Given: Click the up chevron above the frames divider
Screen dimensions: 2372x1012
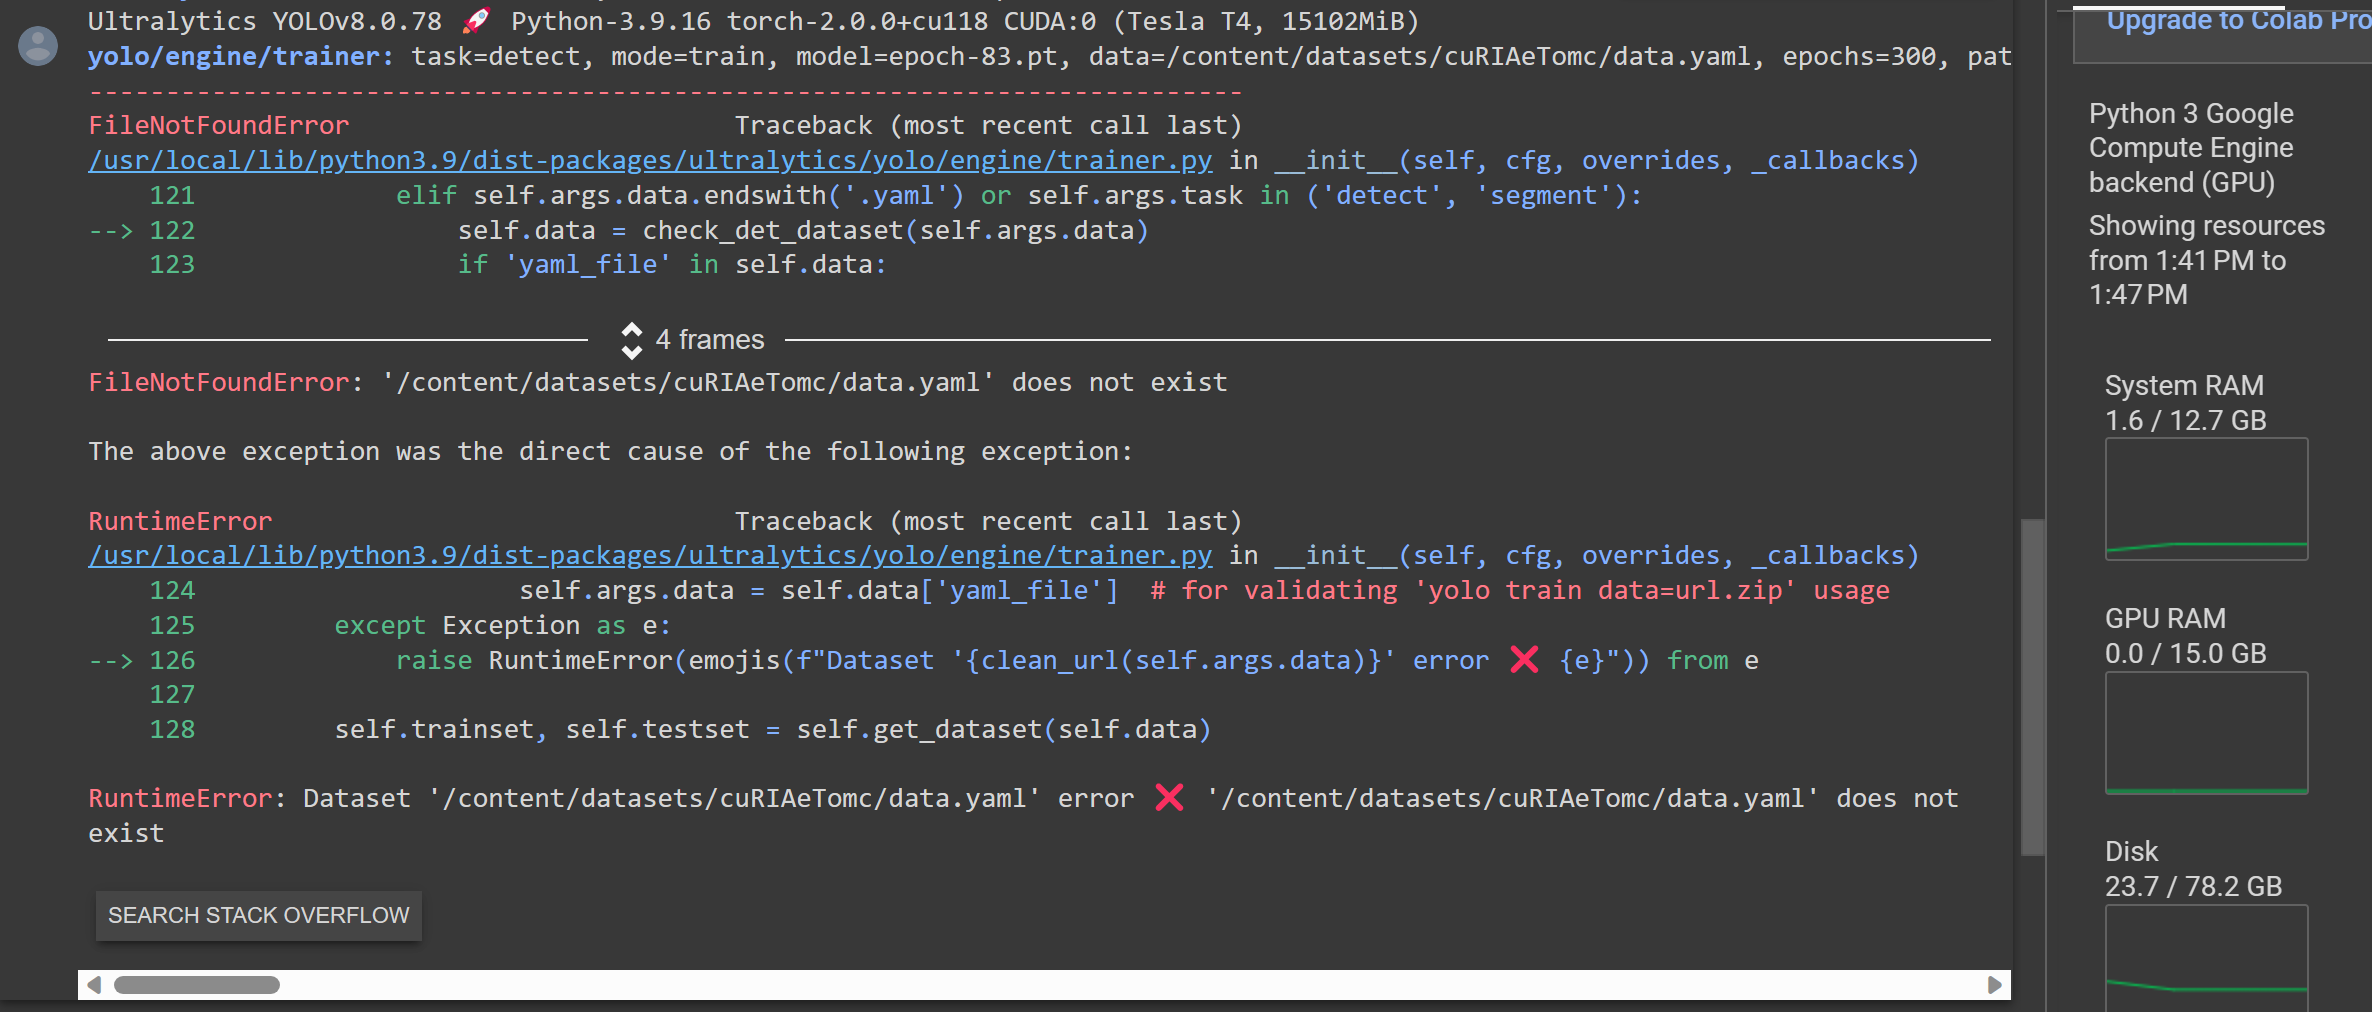Looking at the screenshot, I should point(631,331).
